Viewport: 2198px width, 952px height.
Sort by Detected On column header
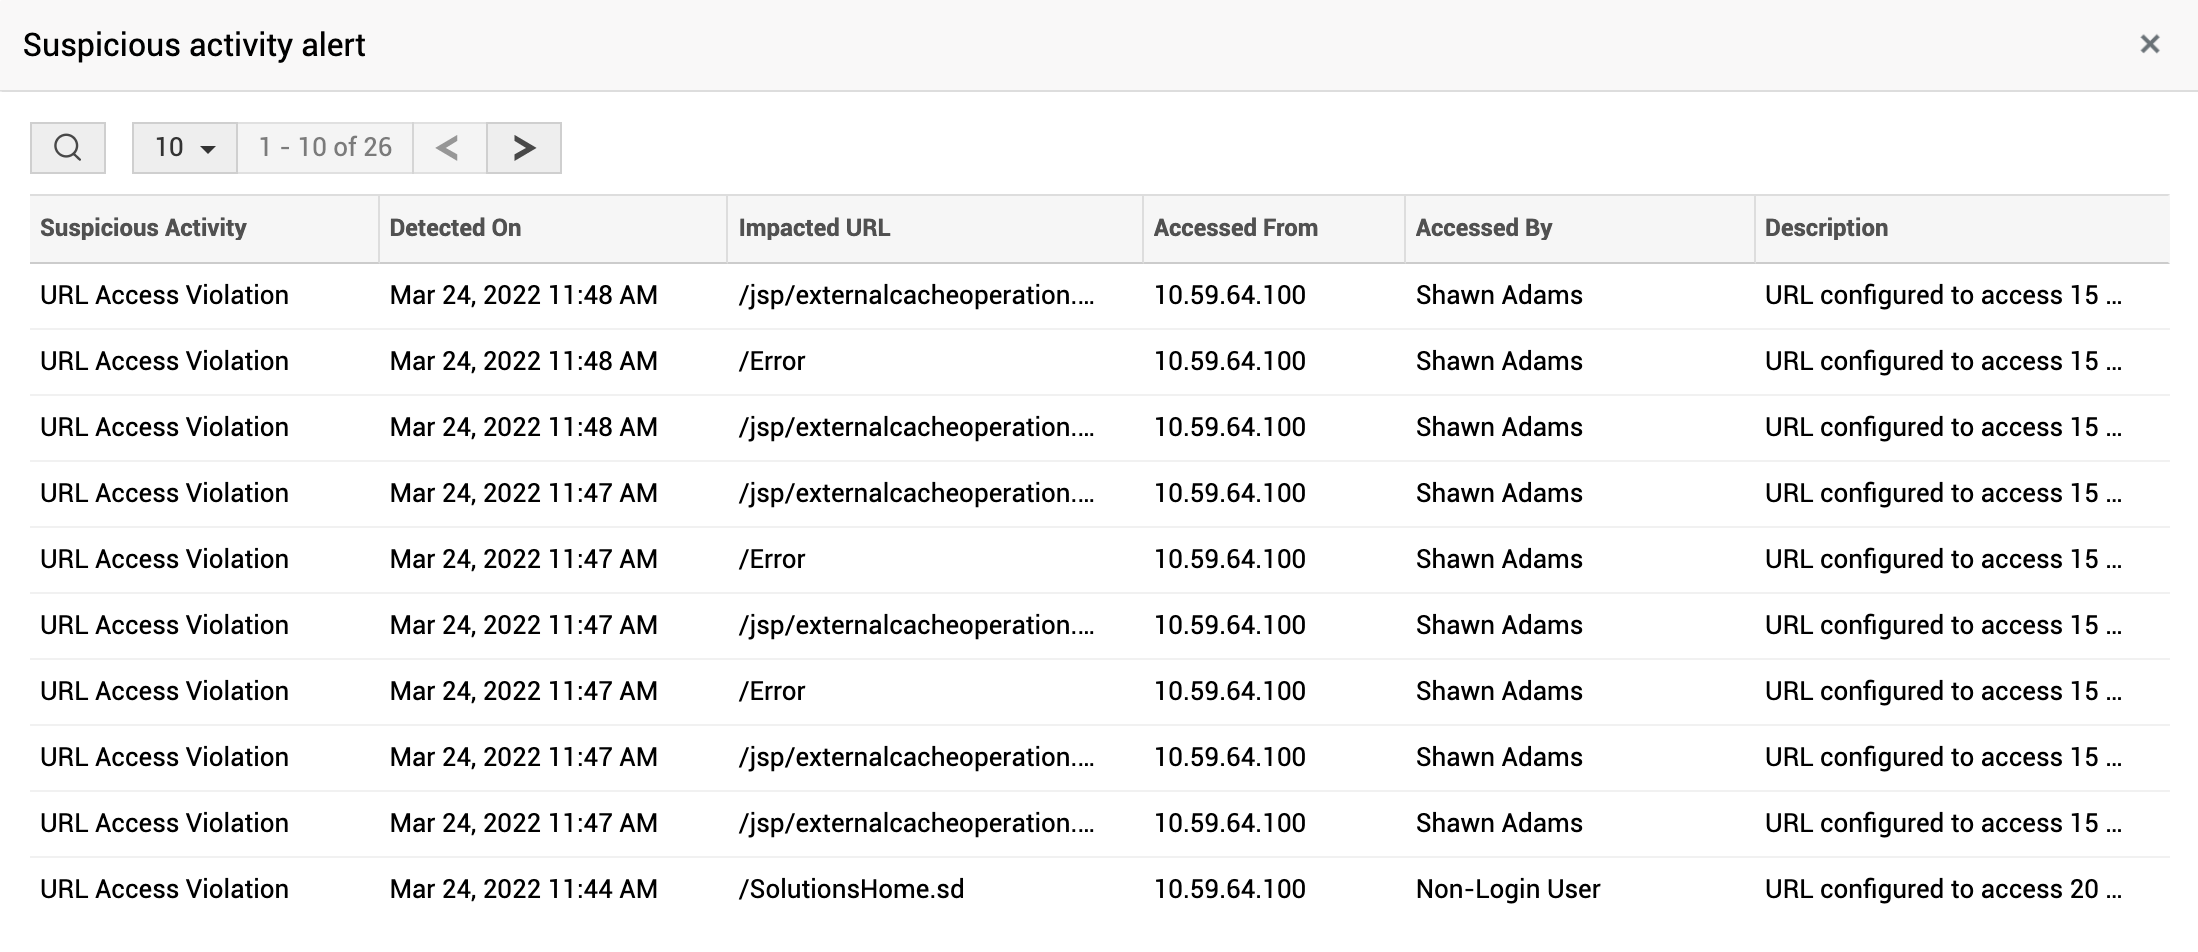[x=455, y=228]
